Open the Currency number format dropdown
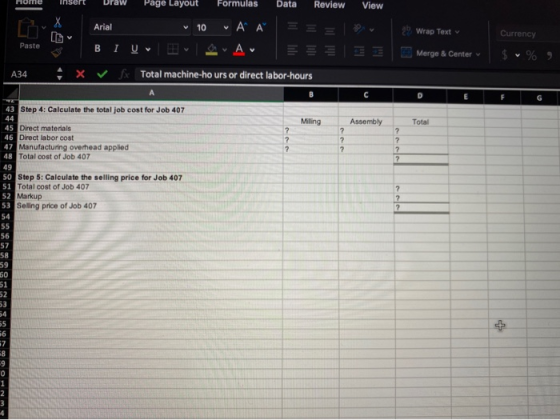 tap(528, 34)
